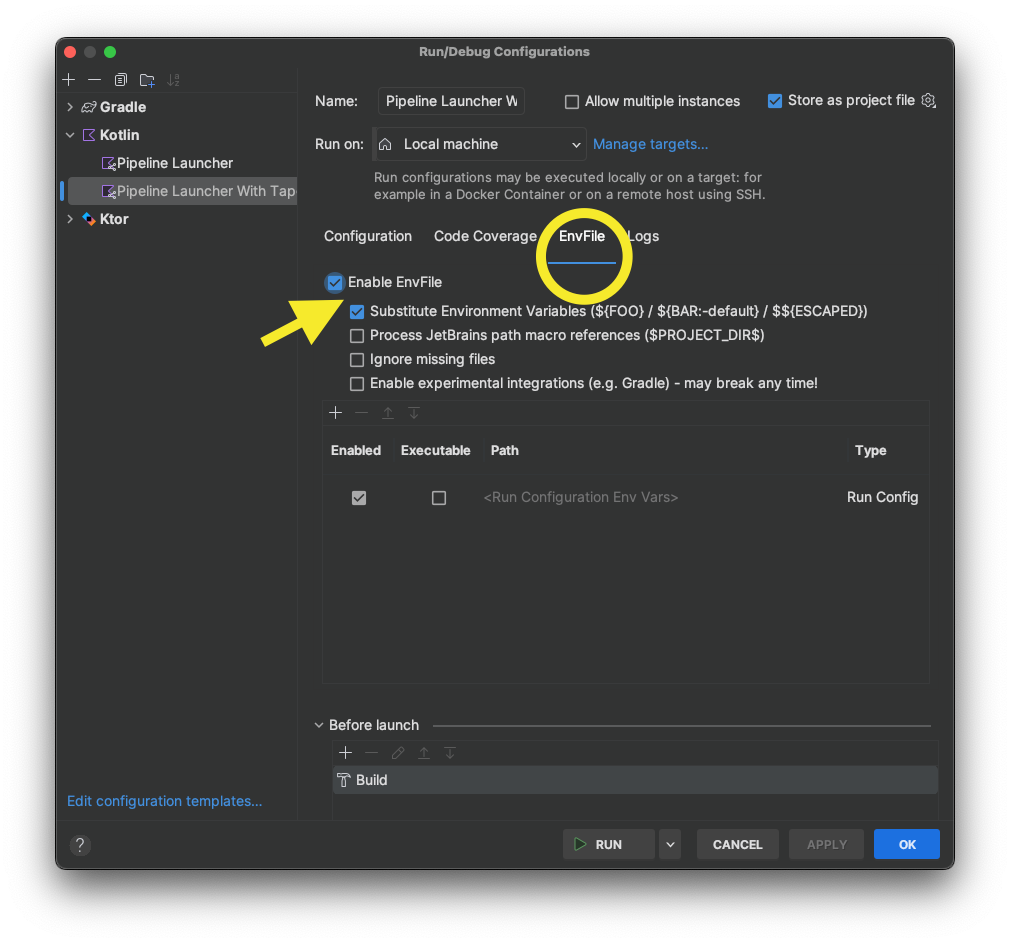1010x943 pixels.
Task: Toggle Allow multiple instances checkbox
Action: pos(571,102)
